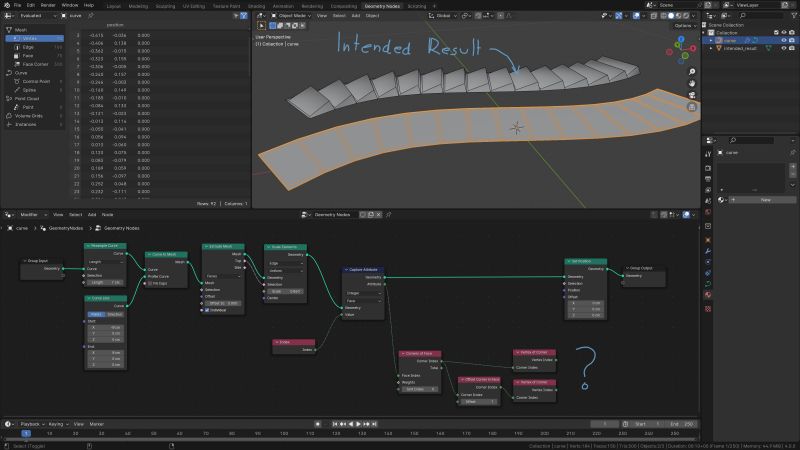Click the New material button
Screen dimensions: 800x450
pos(763,200)
